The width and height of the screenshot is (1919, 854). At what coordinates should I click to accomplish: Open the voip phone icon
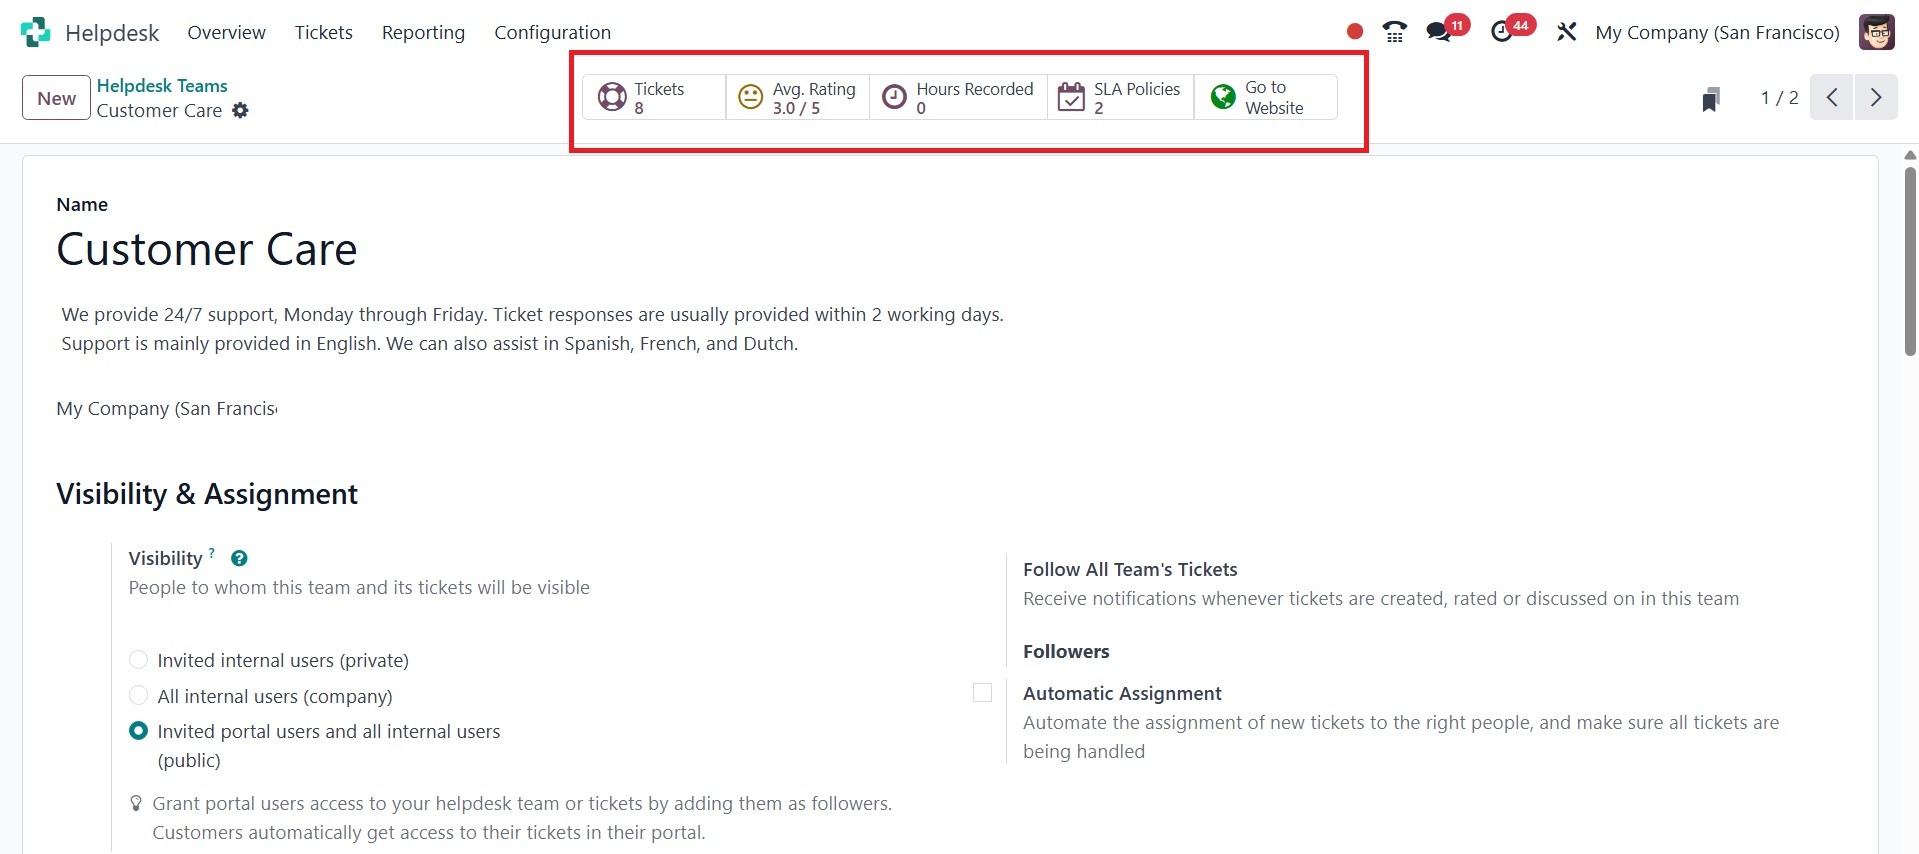point(1394,32)
